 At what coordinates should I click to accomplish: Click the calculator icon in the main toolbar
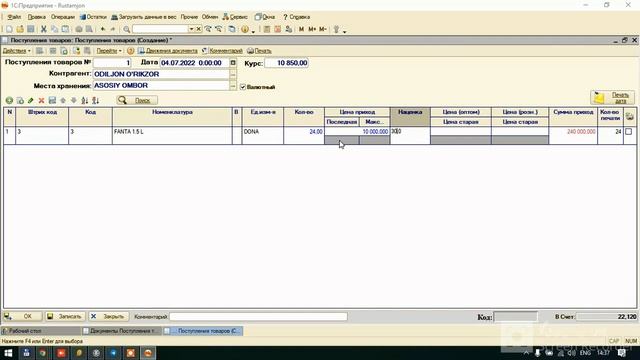click(267, 29)
